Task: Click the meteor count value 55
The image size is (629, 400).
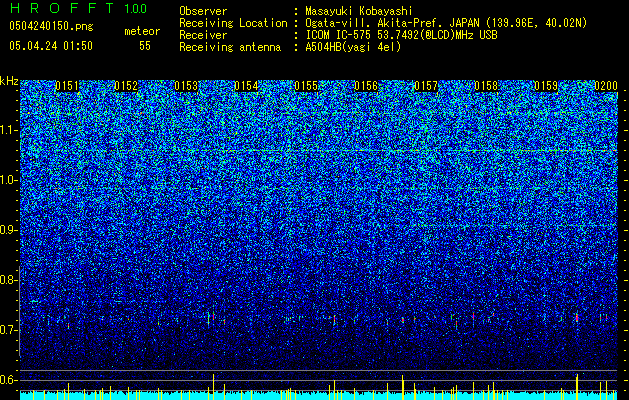Action: tap(145, 46)
